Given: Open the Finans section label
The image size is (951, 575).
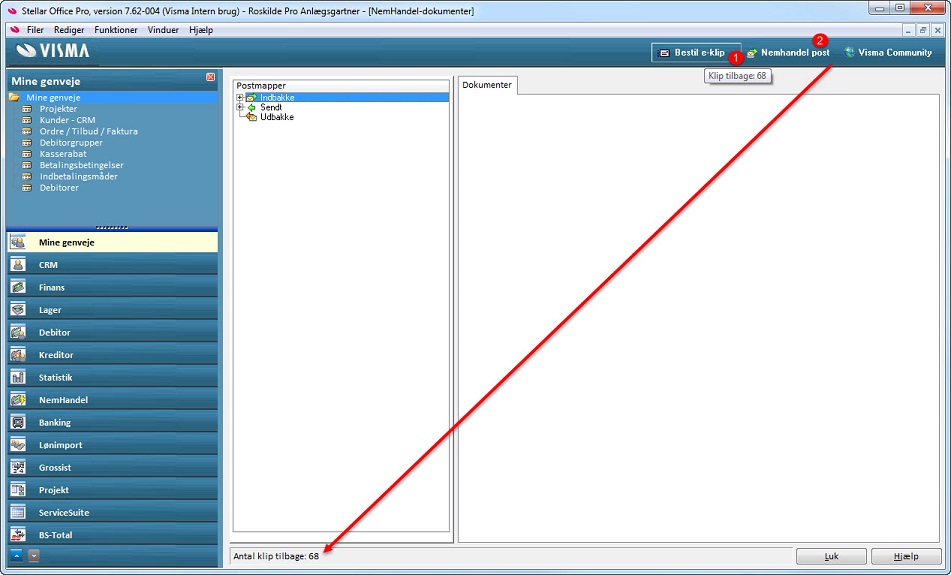Looking at the screenshot, I should pos(52,287).
